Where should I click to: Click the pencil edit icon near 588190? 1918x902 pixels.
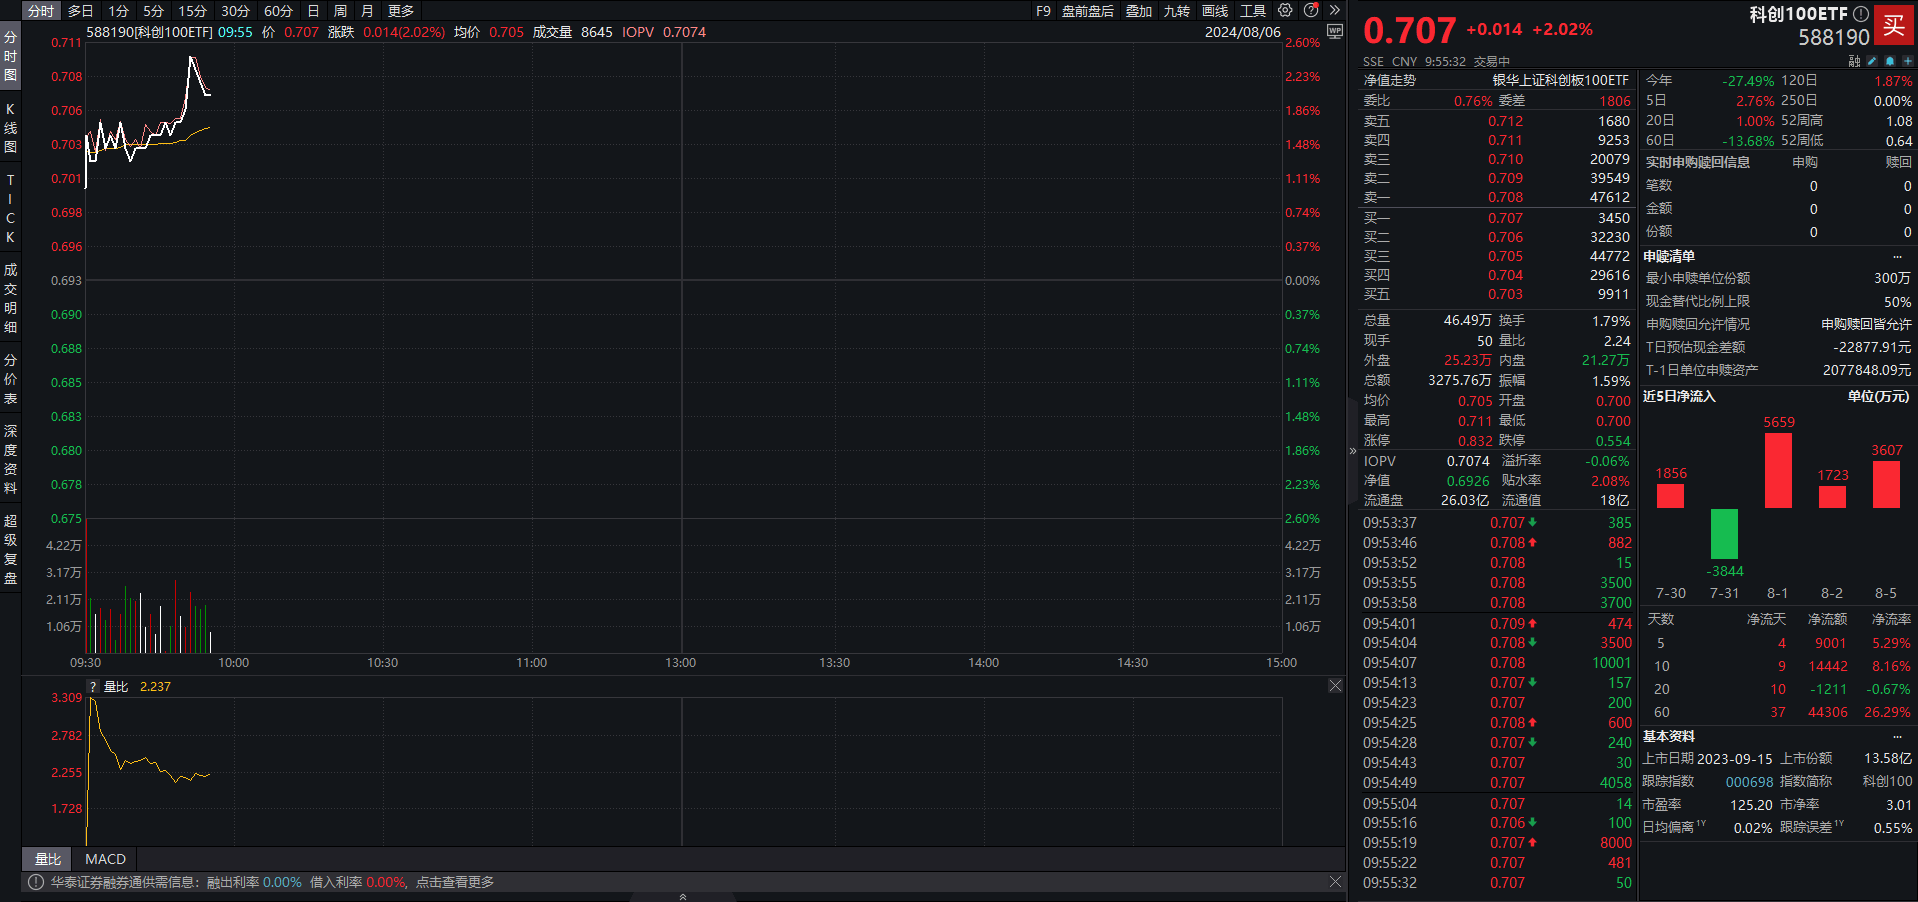[x=1871, y=61]
